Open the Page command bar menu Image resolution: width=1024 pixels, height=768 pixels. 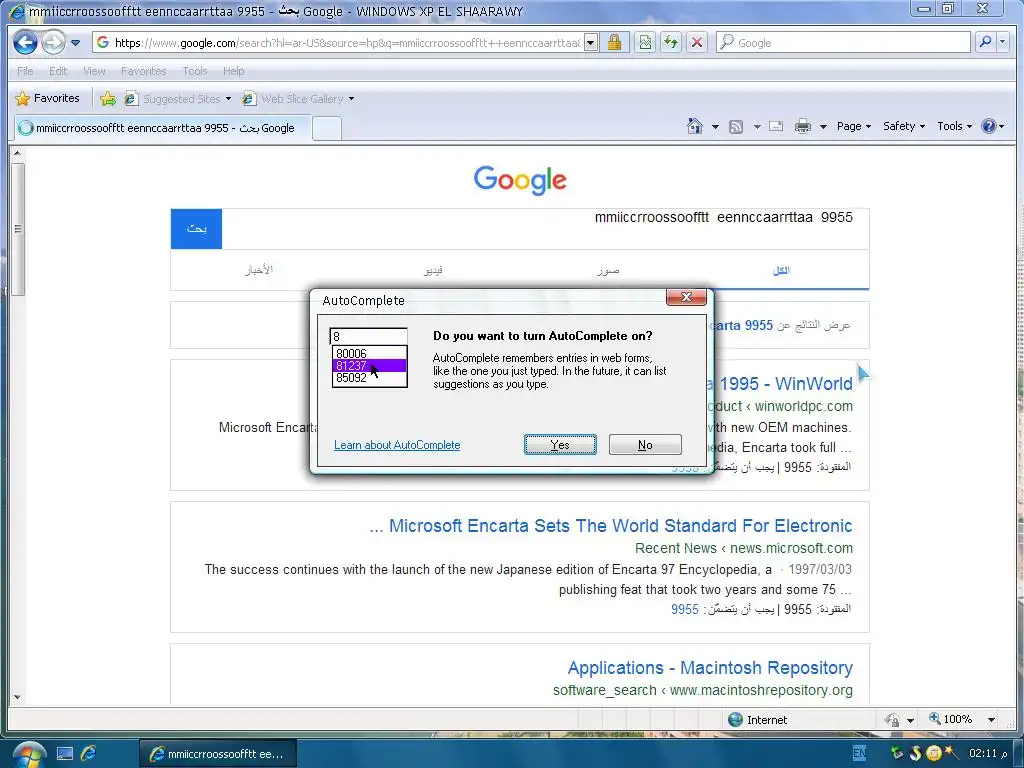[854, 127]
